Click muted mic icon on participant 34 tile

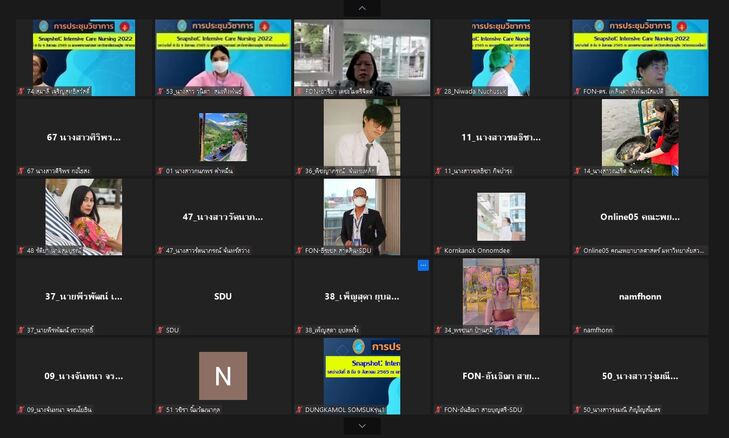click(438, 330)
